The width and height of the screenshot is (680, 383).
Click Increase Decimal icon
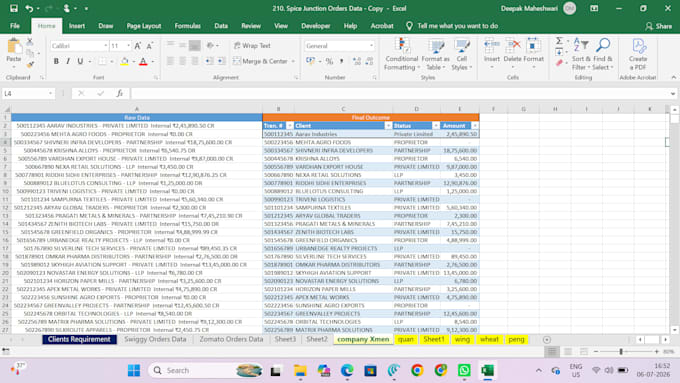point(357,62)
